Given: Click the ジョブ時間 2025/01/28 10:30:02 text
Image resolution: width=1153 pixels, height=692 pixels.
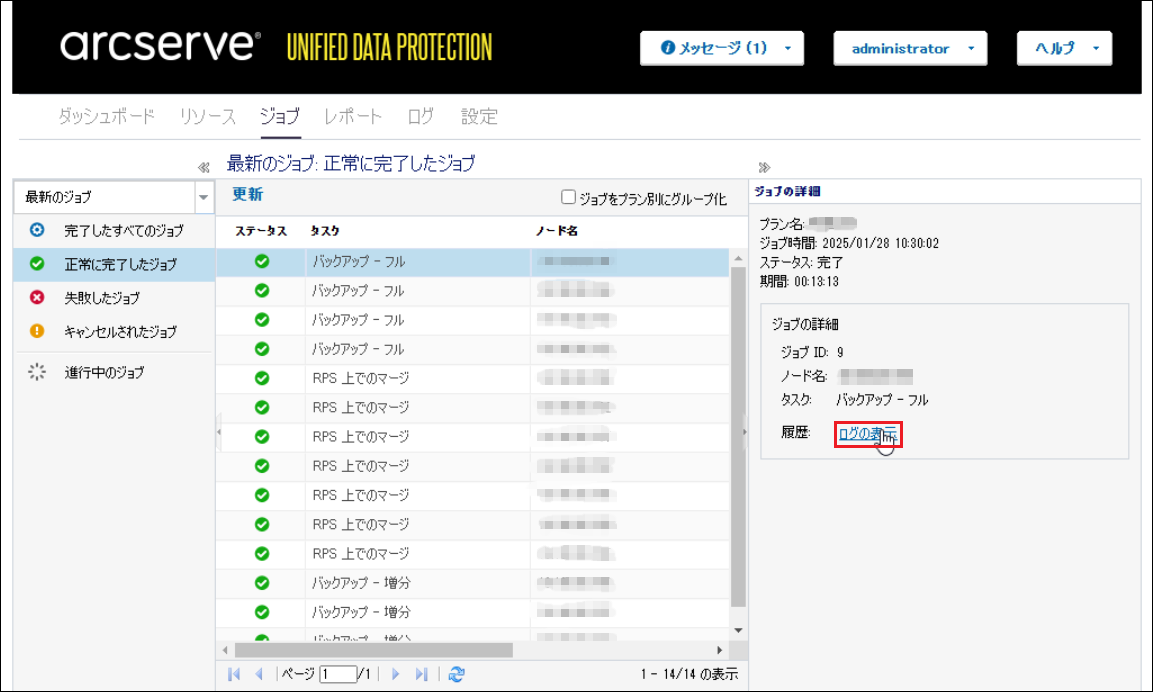Looking at the screenshot, I should pos(849,243).
